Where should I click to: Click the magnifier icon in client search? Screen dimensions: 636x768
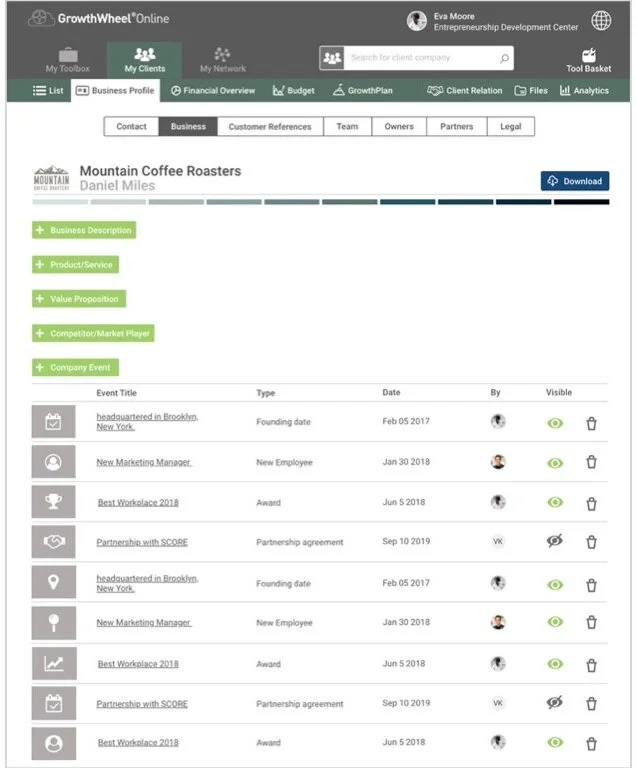pyautogui.click(x=504, y=58)
